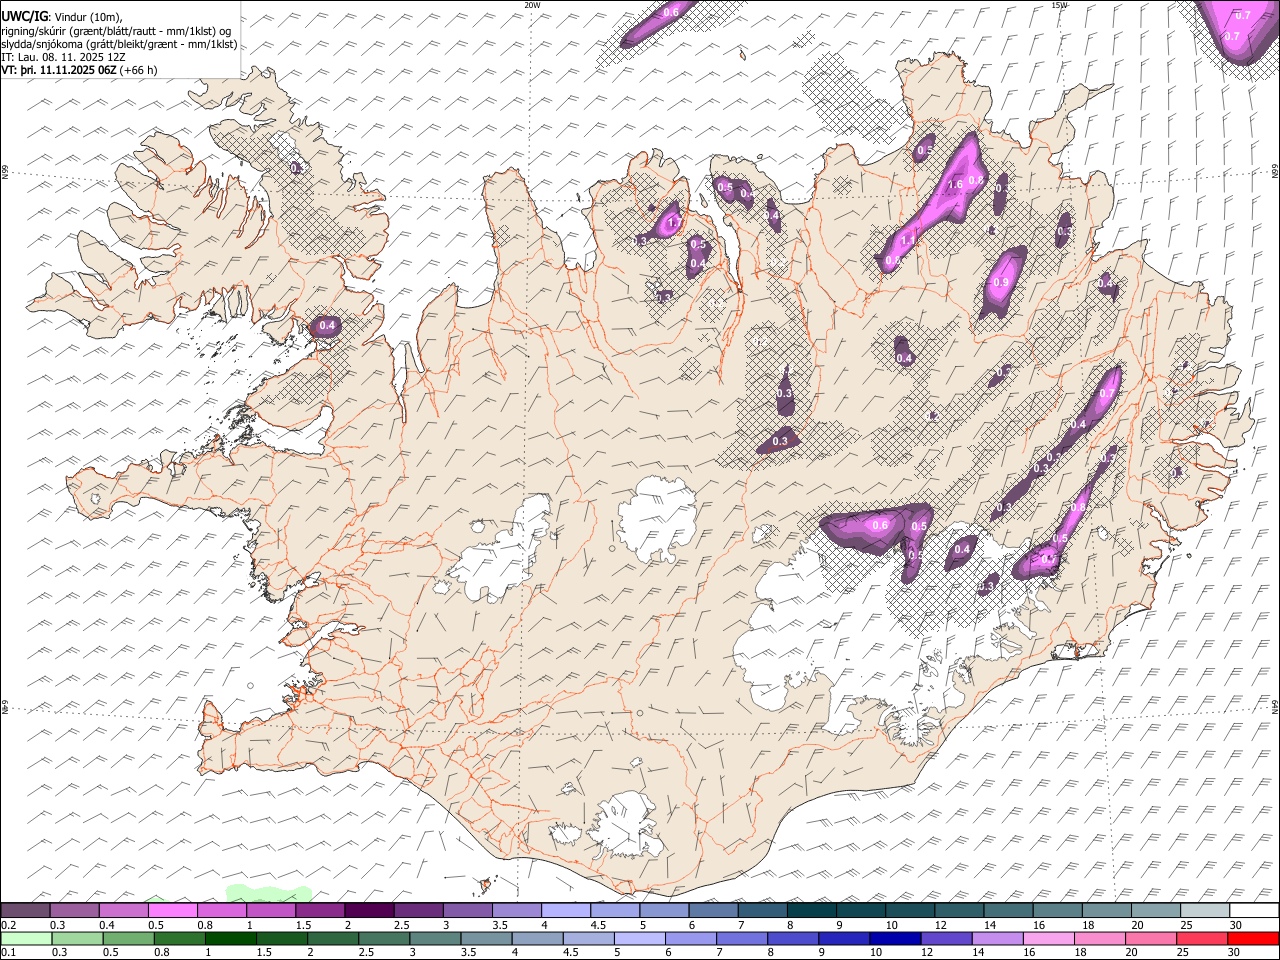Select the white swatch ending the top legend row
The width and height of the screenshot is (1280, 960).
(x=1254, y=911)
